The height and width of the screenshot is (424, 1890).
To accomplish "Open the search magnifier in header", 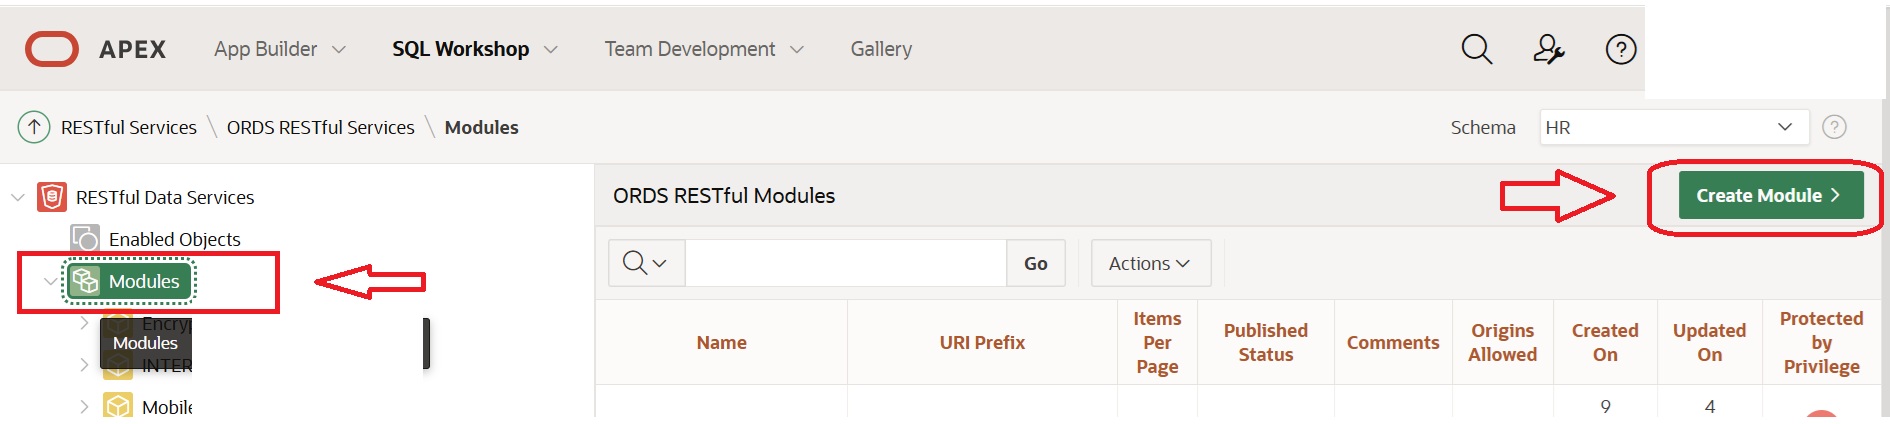I will (1476, 49).
